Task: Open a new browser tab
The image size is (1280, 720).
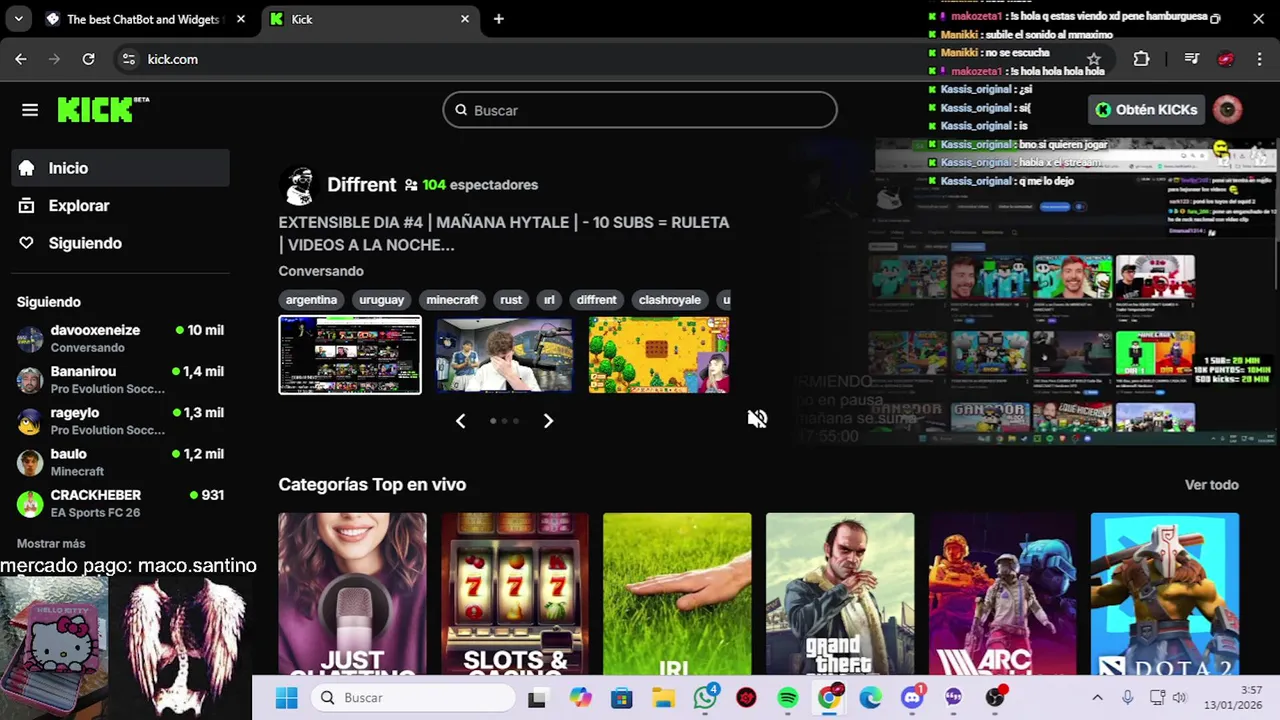Action: [x=498, y=19]
